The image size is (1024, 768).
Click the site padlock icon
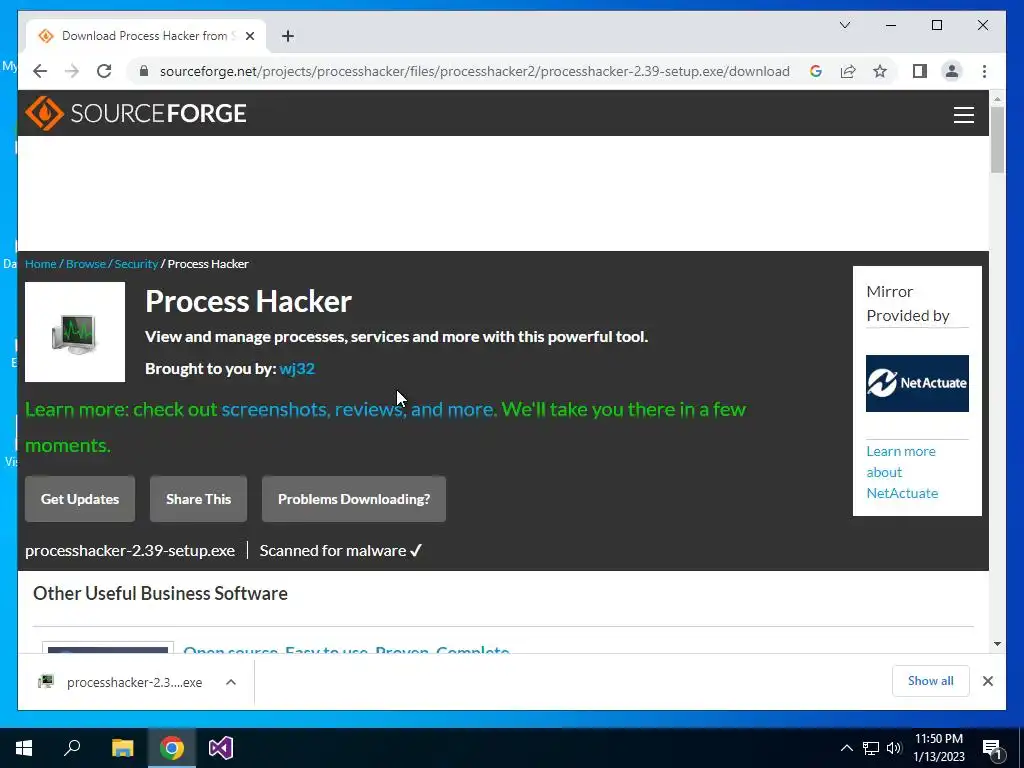144,71
